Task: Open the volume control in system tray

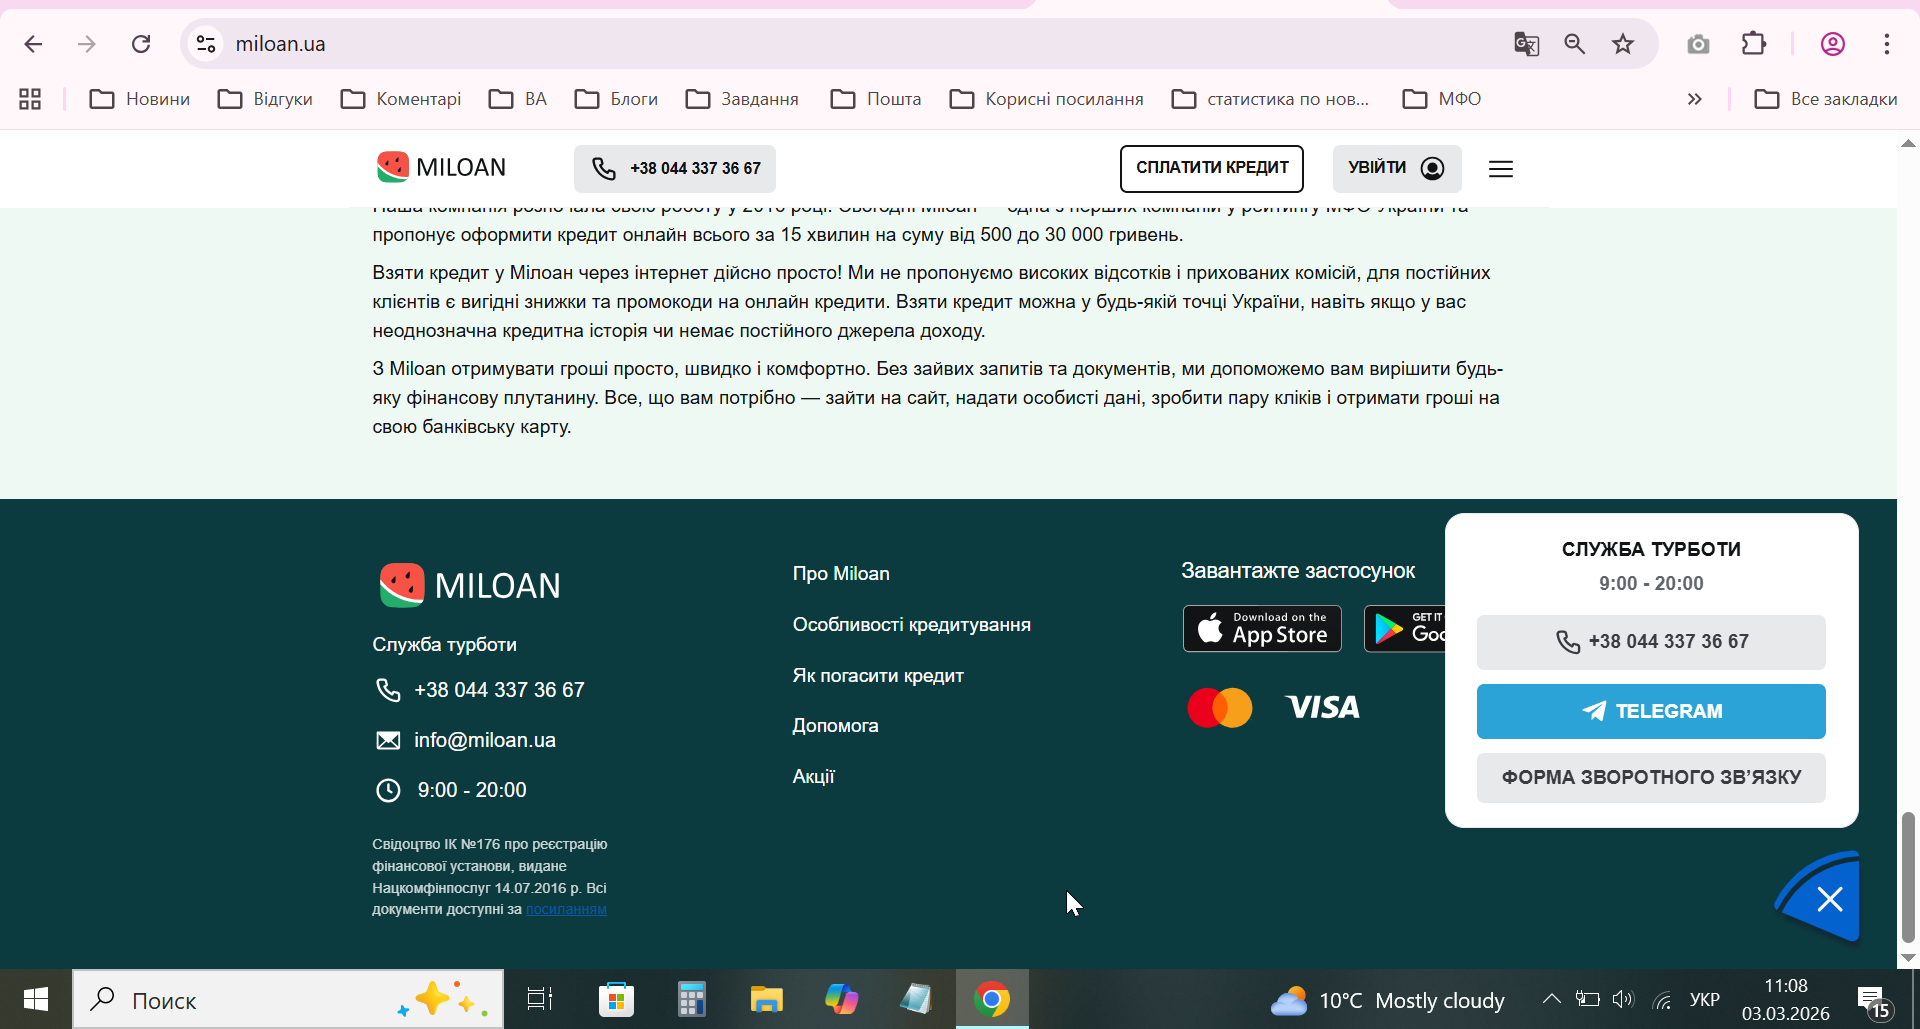Action: pyautogui.click(x=1623, y=999)
